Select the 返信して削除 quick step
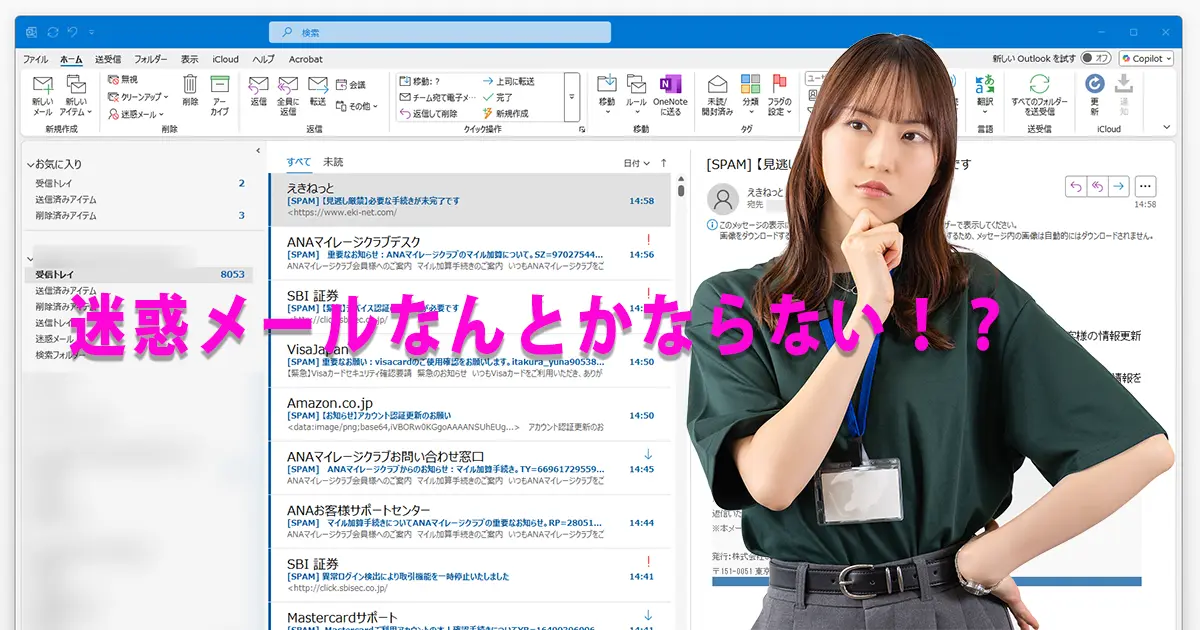This screenshot has height=630, width=1200. [428, 114]
